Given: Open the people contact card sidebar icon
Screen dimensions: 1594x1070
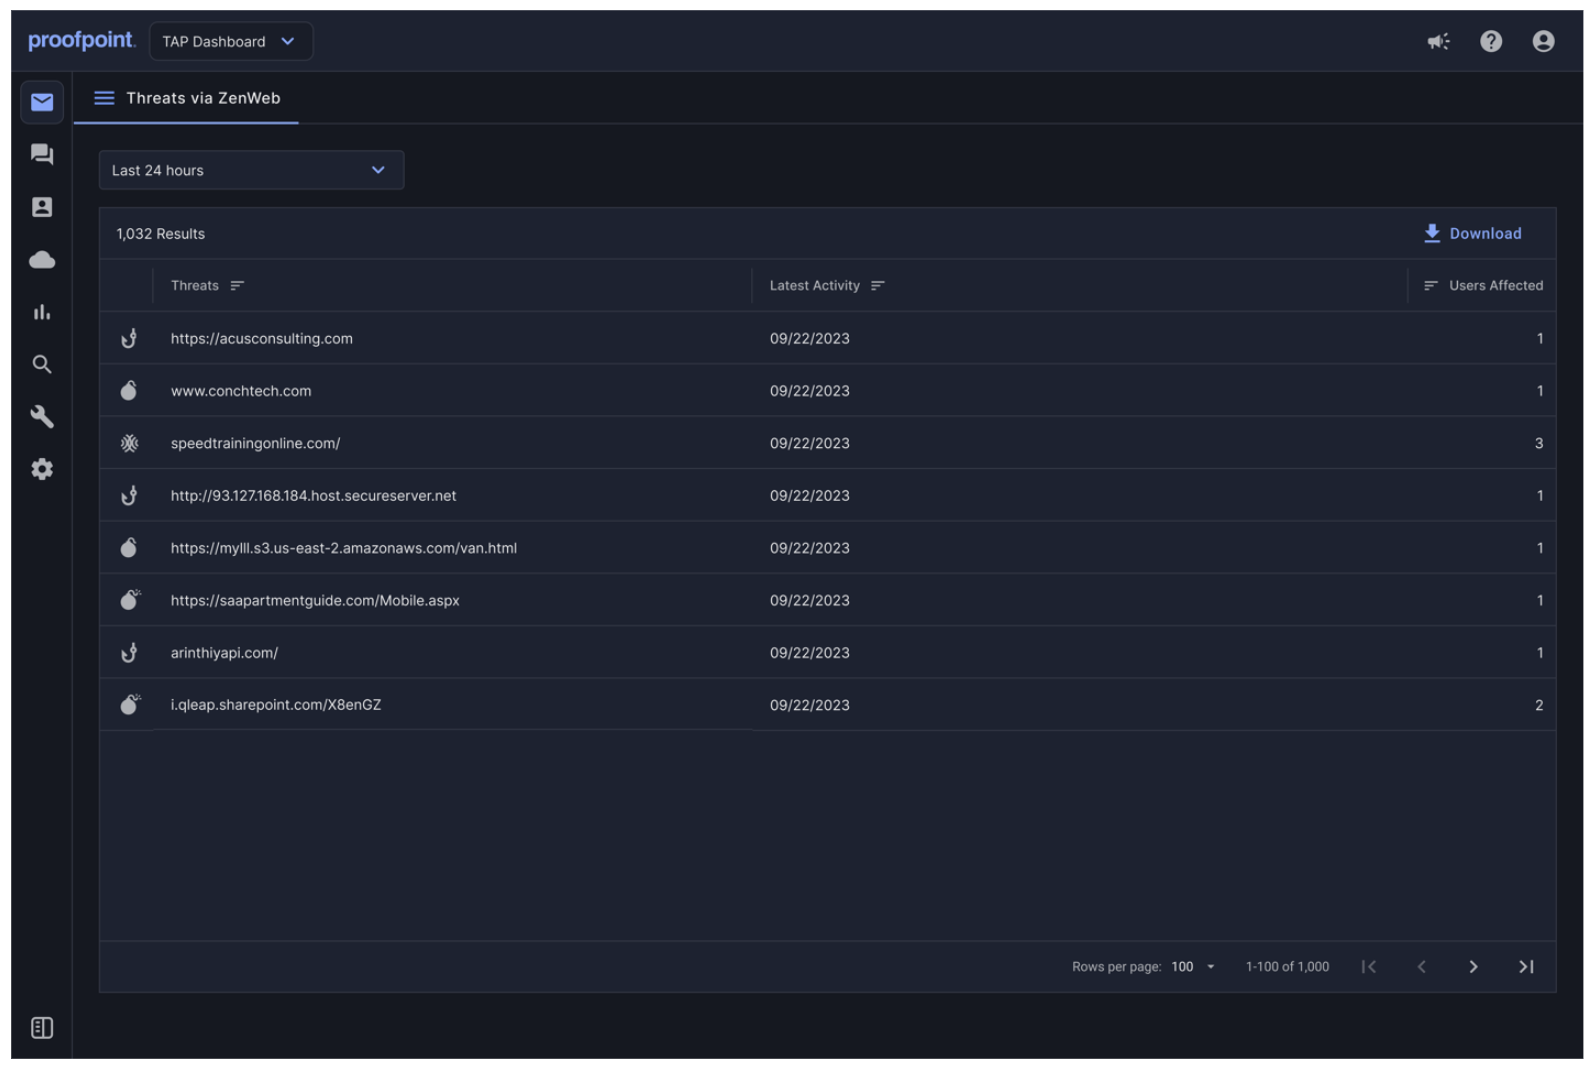Looking at the screenshot, I should pos(42,207).
